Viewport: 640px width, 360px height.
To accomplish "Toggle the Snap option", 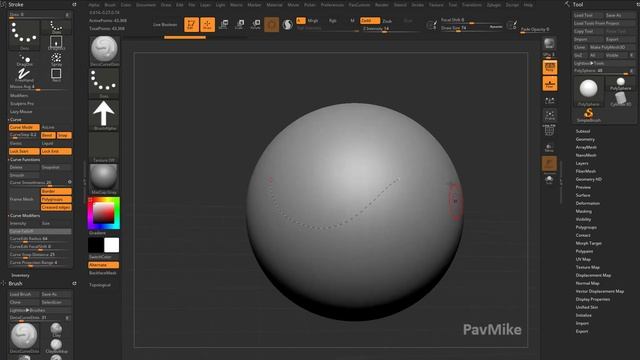I will tap(64, 135).
